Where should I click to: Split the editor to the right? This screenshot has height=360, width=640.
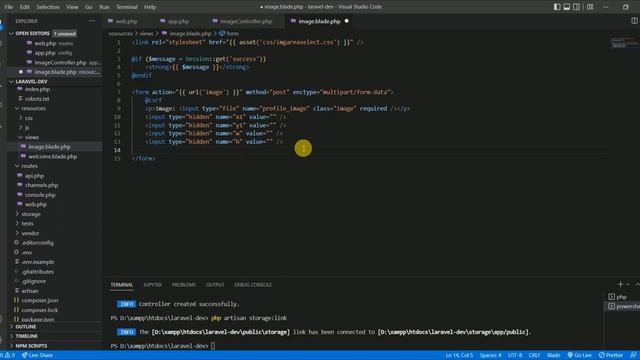[x=634, y=21]
